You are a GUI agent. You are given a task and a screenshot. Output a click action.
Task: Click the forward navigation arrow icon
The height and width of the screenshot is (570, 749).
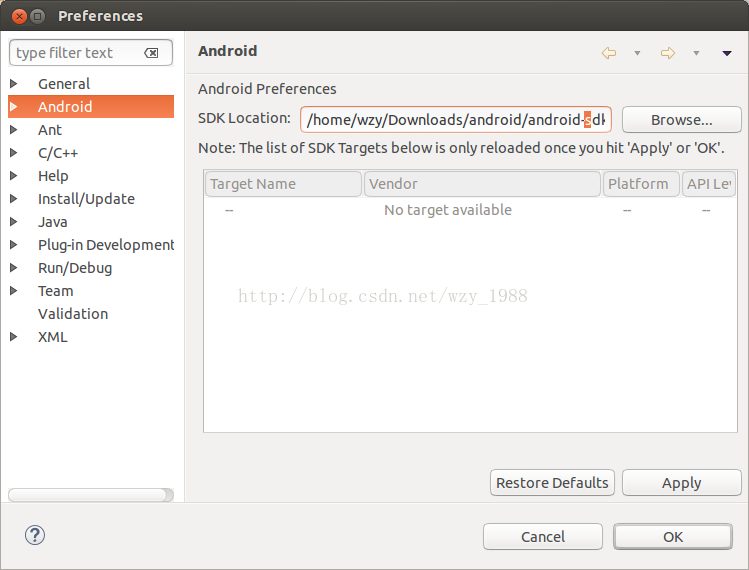(x=668, y=53)
